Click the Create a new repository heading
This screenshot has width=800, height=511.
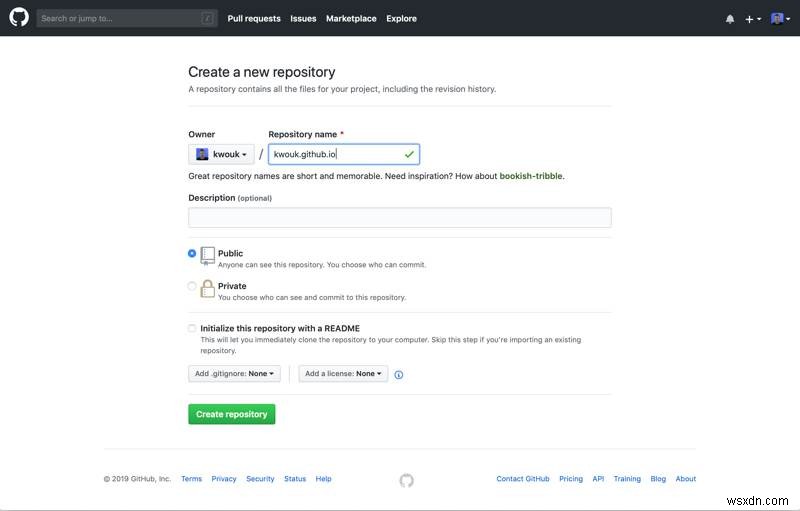point(262,72)
